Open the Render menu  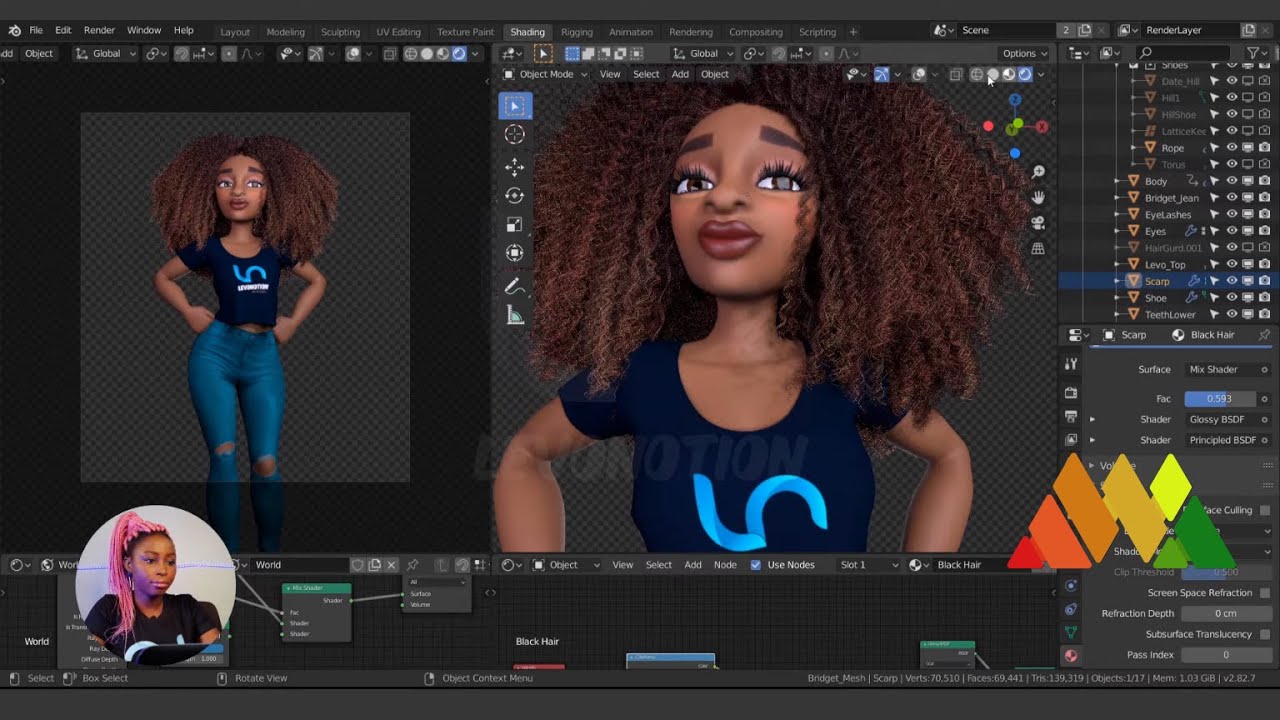pyautogui.click(x=99, y=31)
